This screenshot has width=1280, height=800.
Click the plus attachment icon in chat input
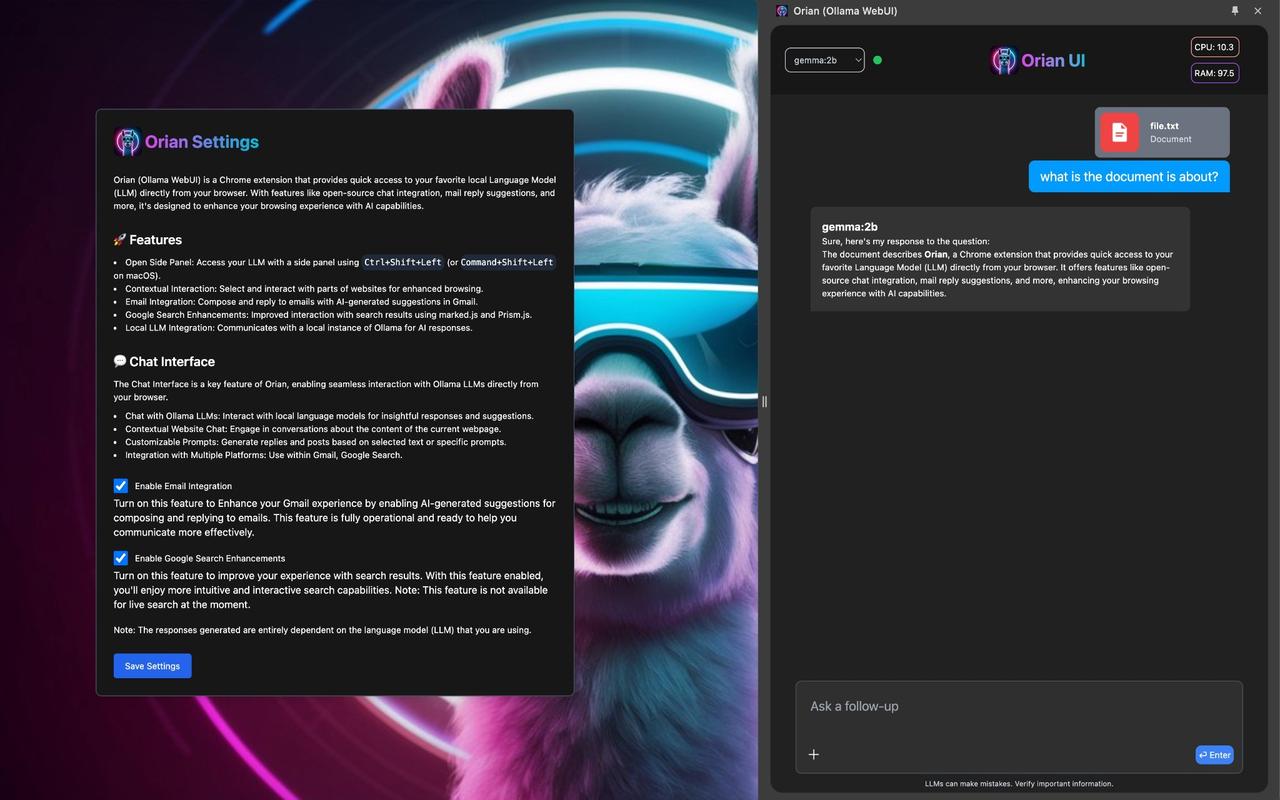tap(814, 754)
